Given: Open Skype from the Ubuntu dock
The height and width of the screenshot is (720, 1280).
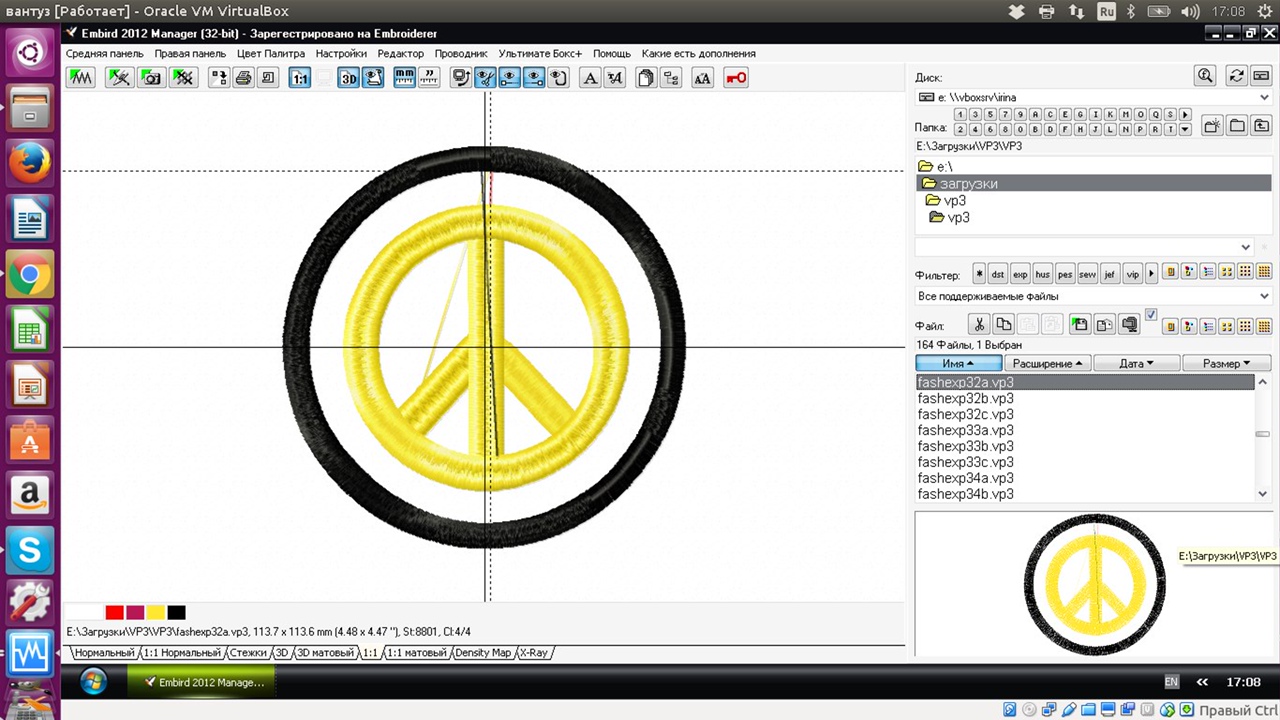Looking at the screenshot, I should (x=29, y=549).
